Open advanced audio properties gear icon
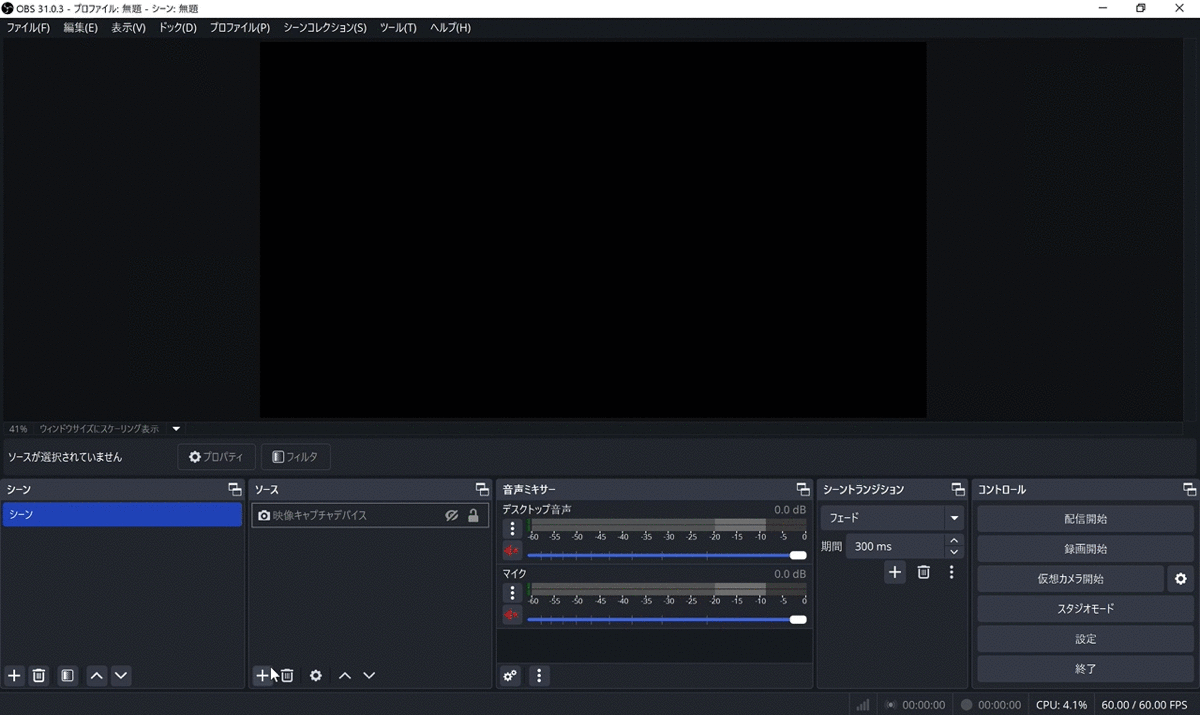This screenshot has height=715, width=1200. 511,676
